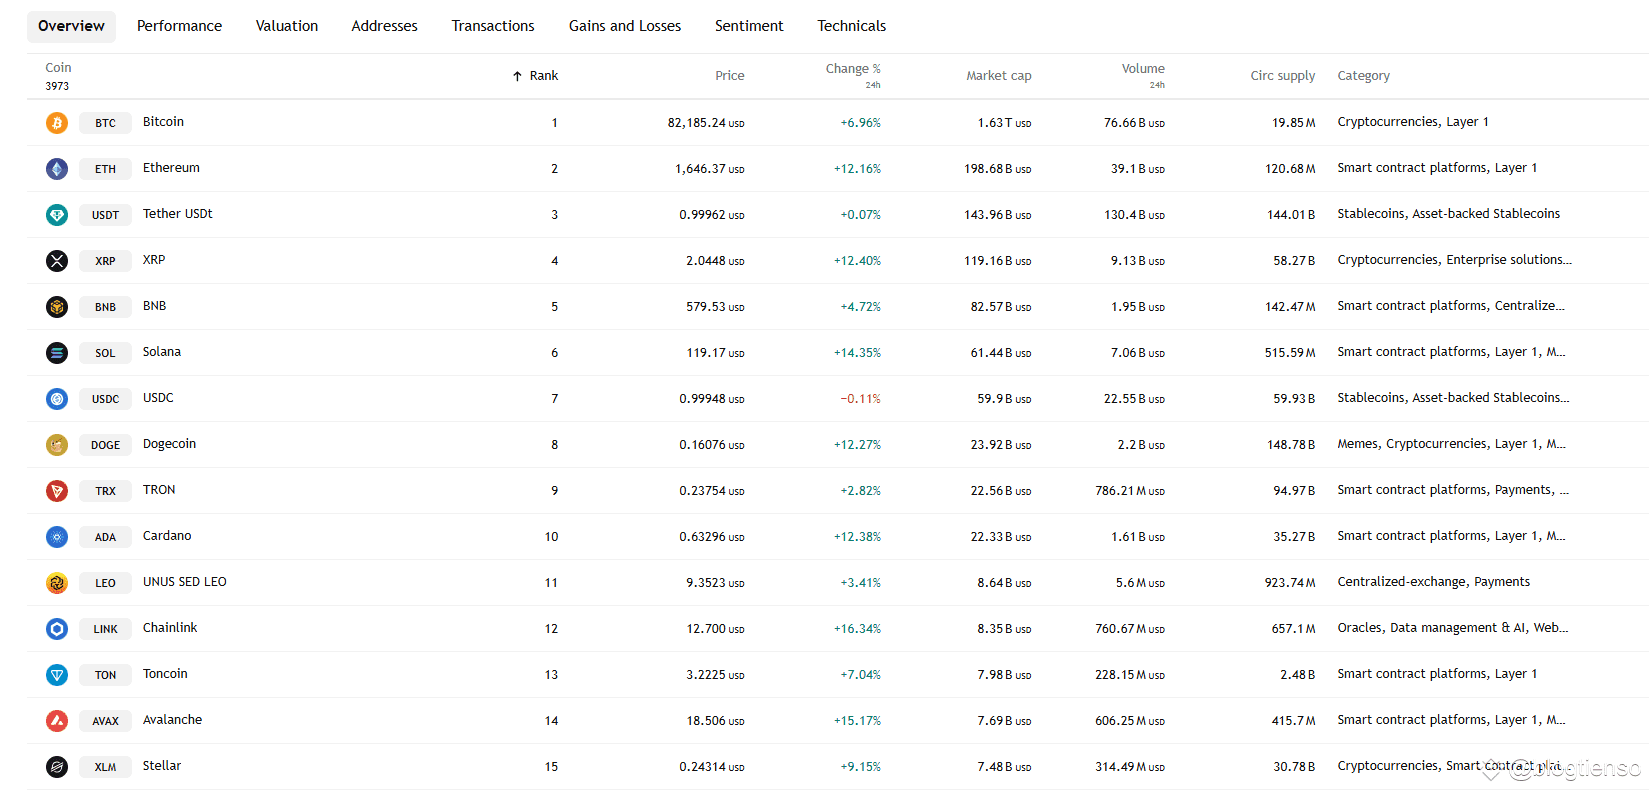Open the Stellar name link
Image resolution: width=1649 pixels, height=790 pixels.
tap(162, 766)
